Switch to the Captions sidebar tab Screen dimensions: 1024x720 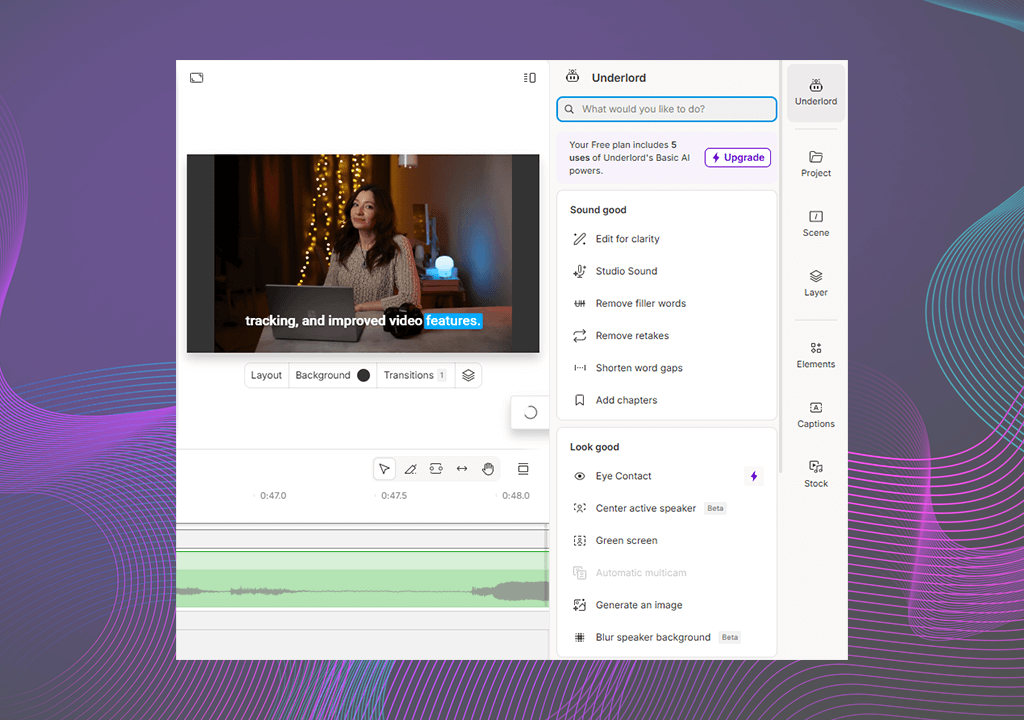point(816,414)
